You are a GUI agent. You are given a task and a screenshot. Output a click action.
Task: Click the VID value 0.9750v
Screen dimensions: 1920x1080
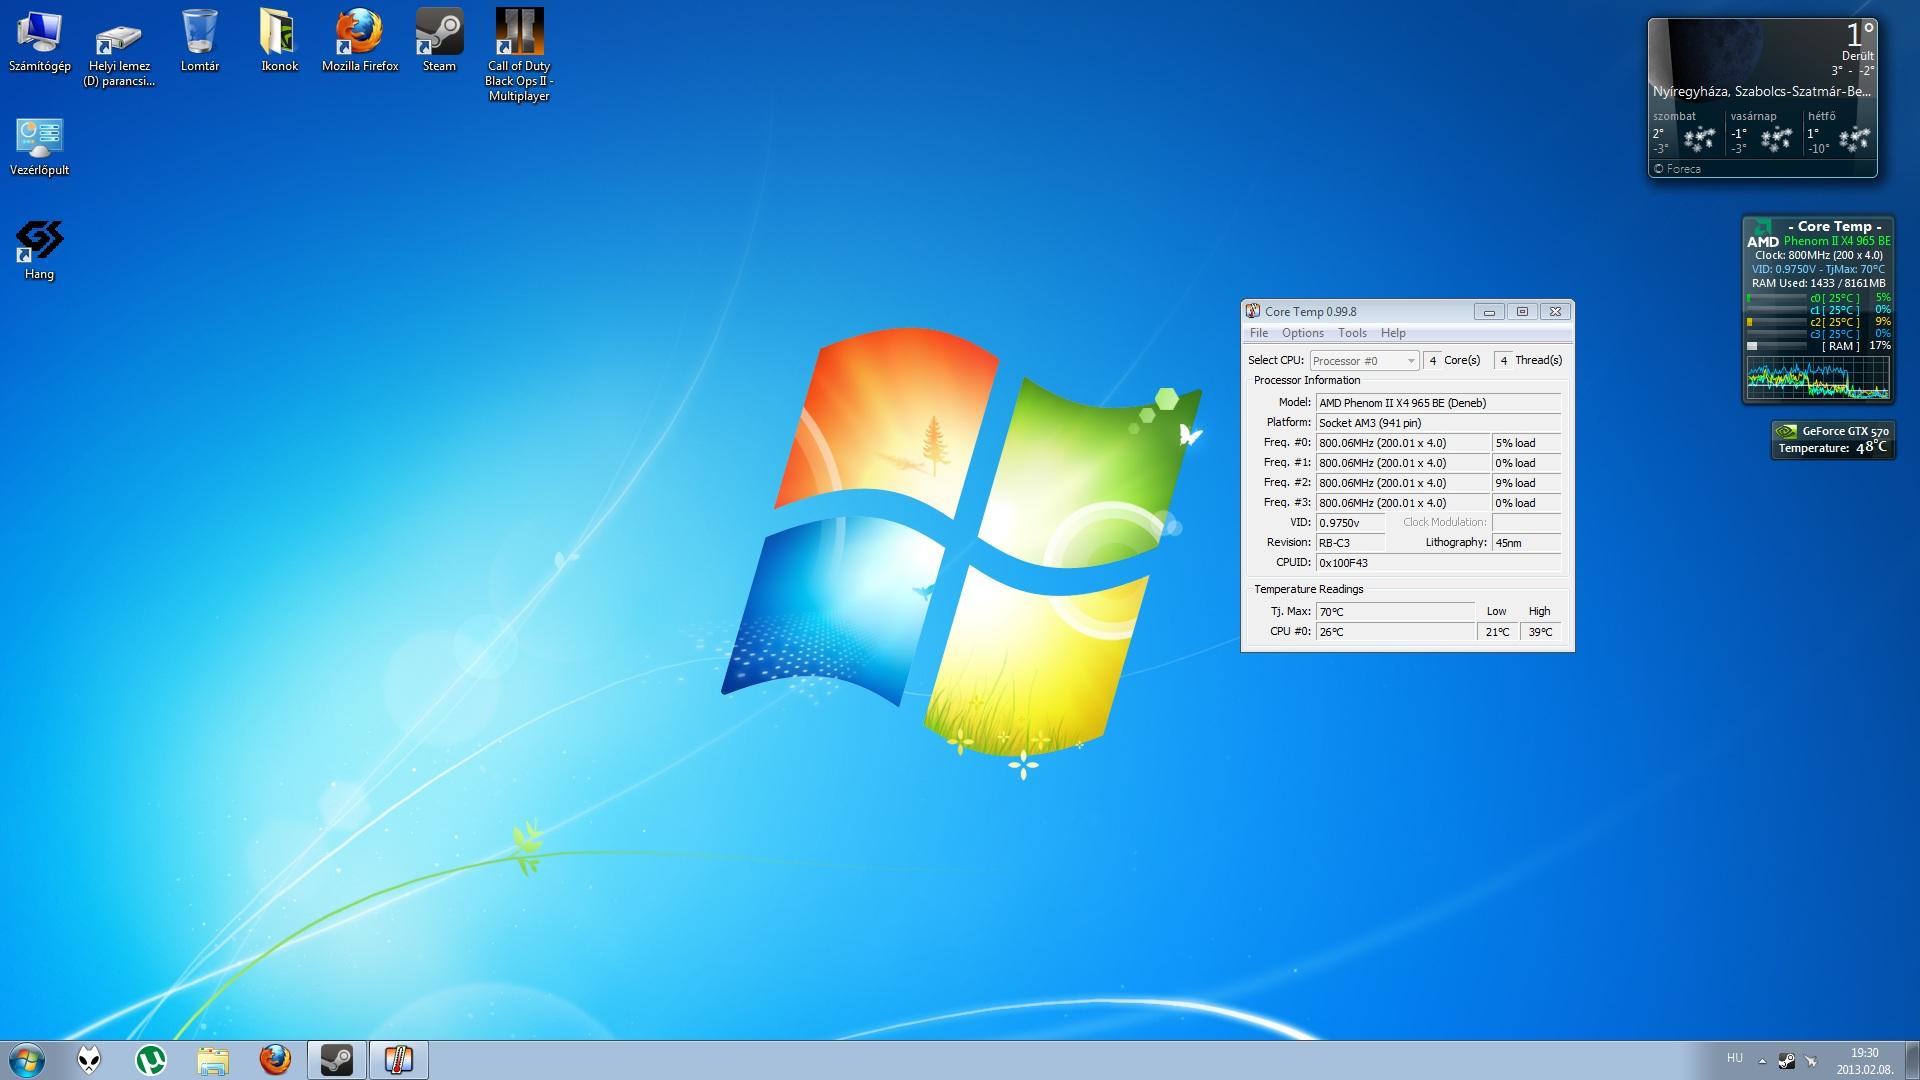pyautogui.click(x=1350, y=523)
